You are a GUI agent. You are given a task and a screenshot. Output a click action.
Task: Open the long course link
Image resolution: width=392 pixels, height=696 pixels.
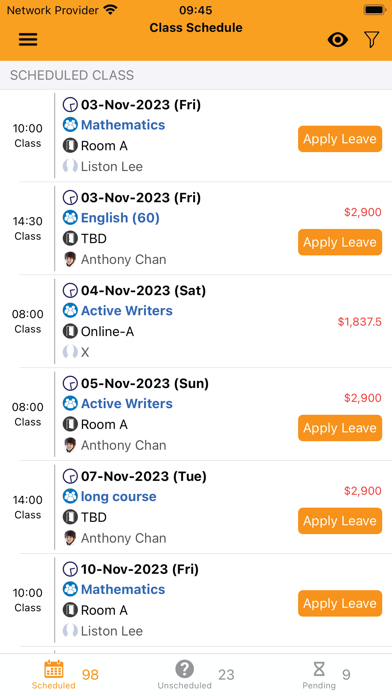point(119,497)
